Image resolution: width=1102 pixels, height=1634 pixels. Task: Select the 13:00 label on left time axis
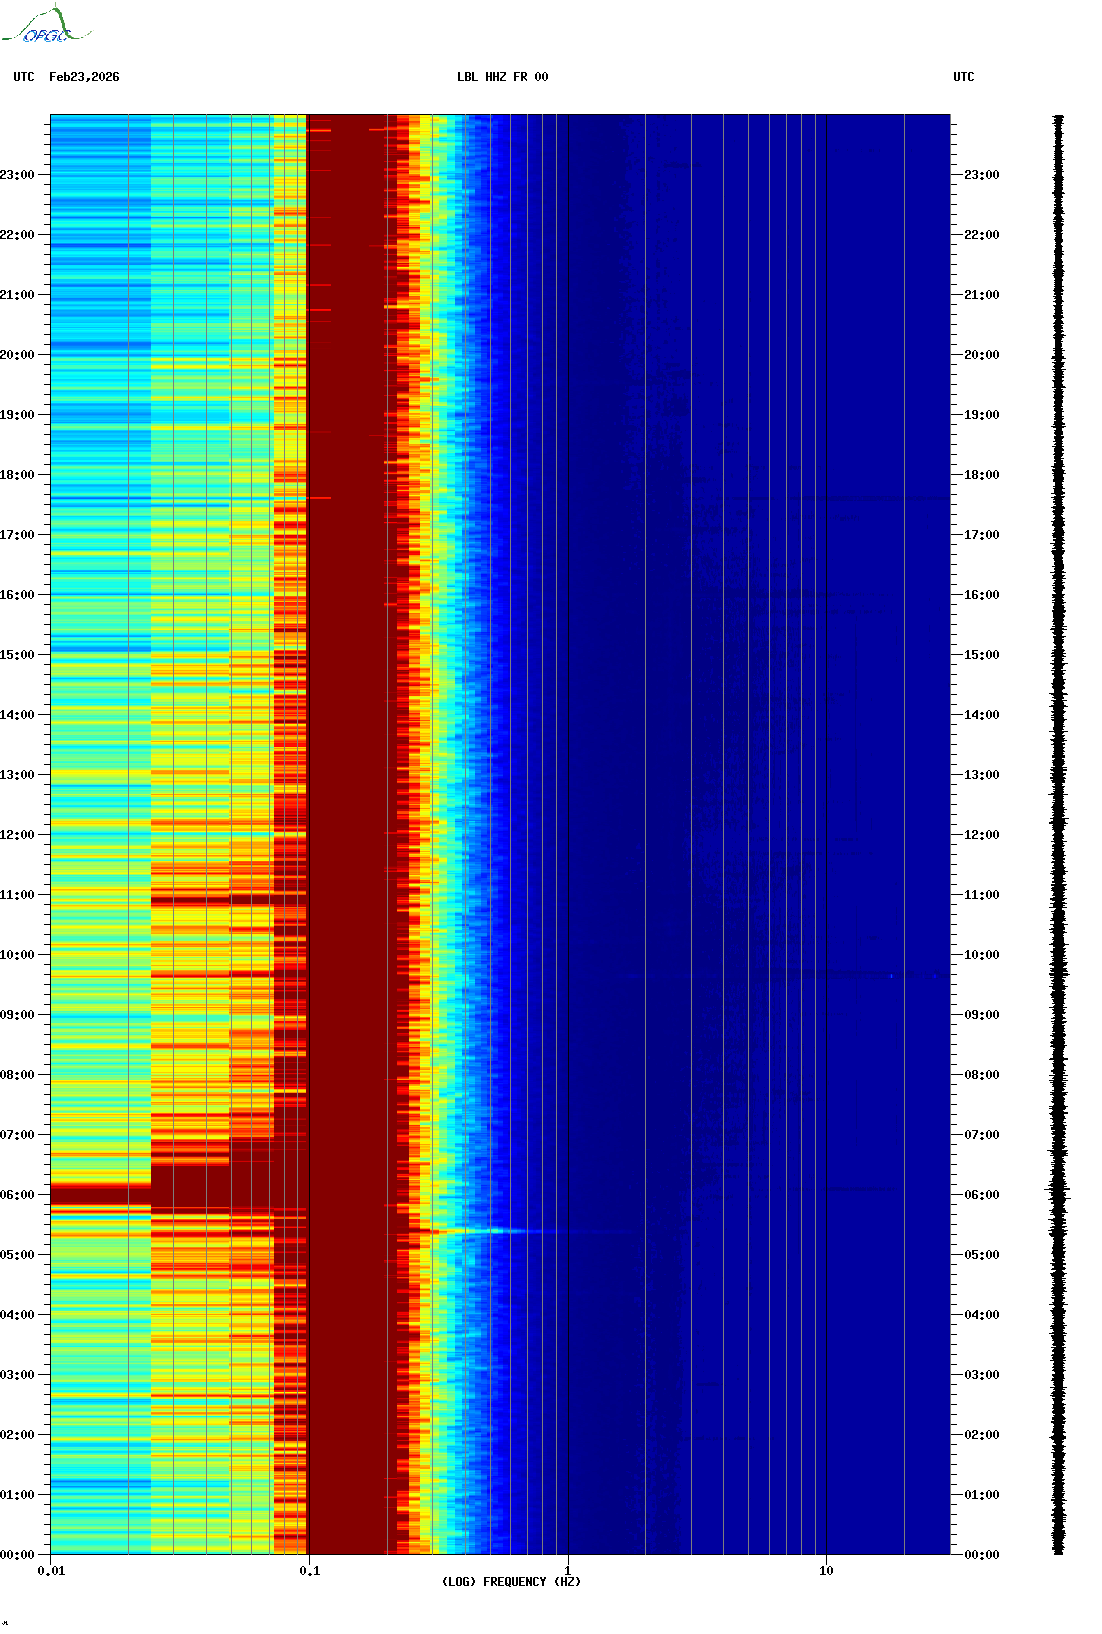[x=17, y=775]
